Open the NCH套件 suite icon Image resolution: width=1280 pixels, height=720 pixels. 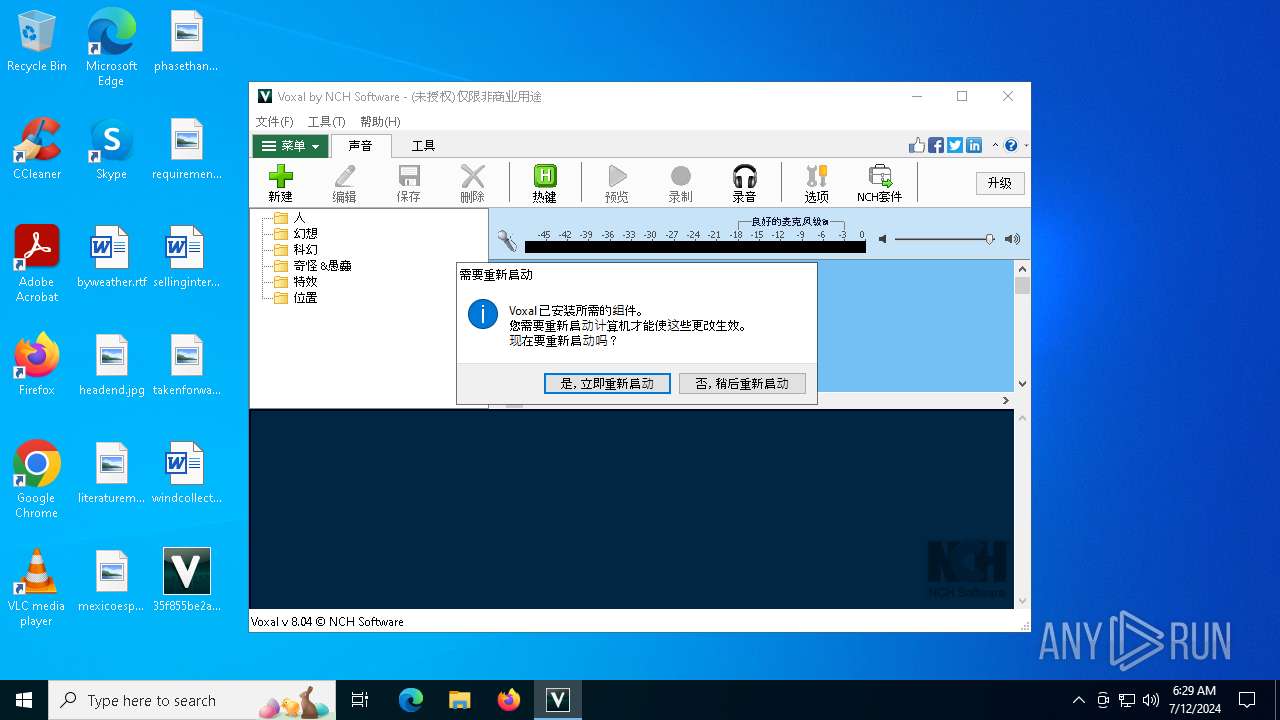pos(880,177)
